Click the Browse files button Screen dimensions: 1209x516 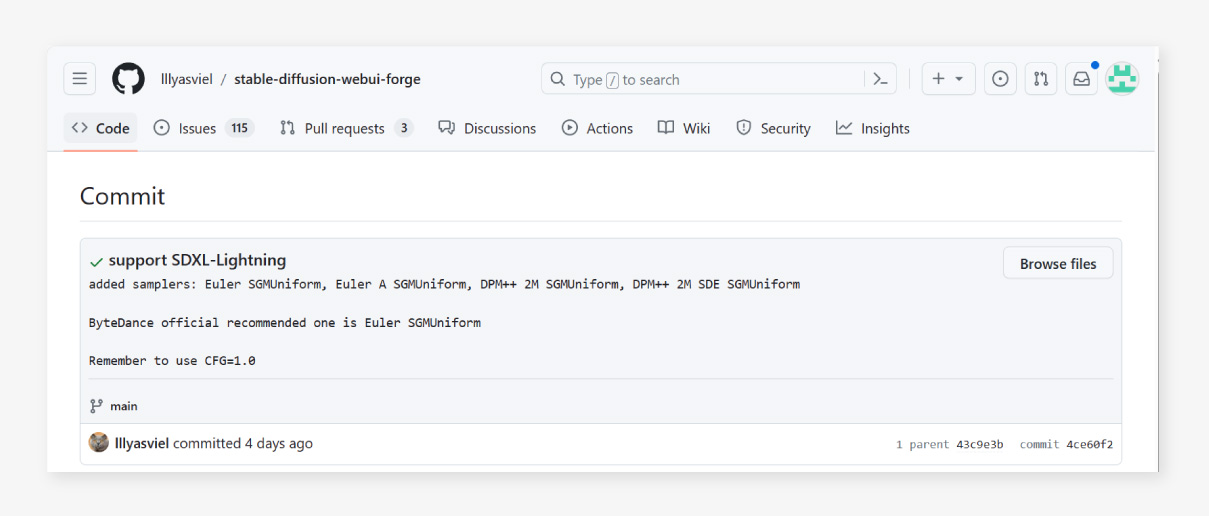point(1058,264)
